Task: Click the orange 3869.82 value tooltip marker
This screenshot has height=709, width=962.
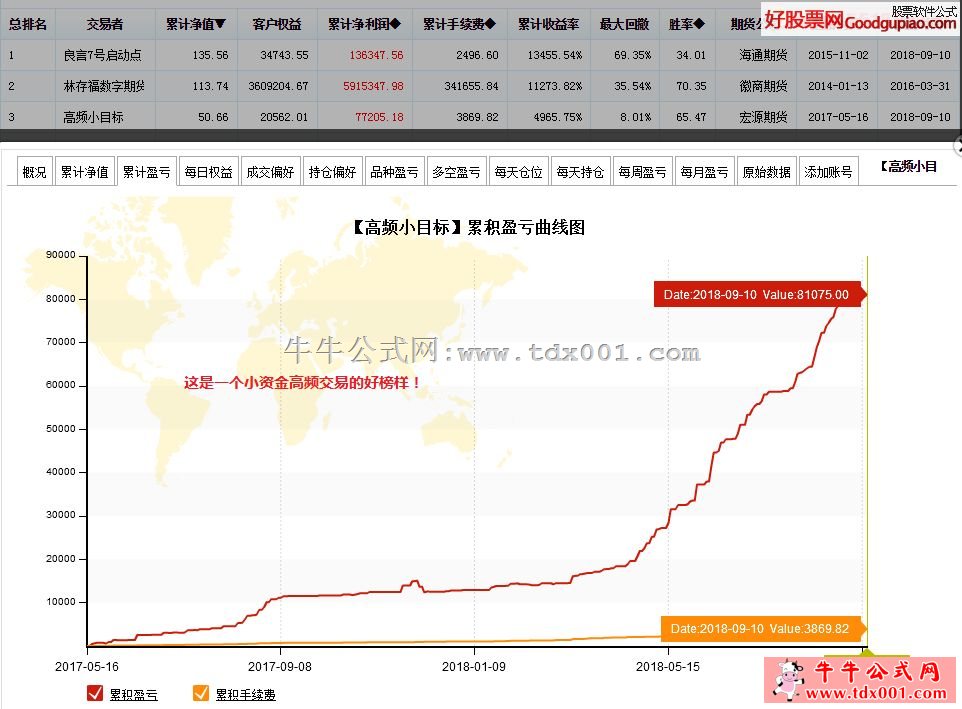Action: click(x=761, y=628)
